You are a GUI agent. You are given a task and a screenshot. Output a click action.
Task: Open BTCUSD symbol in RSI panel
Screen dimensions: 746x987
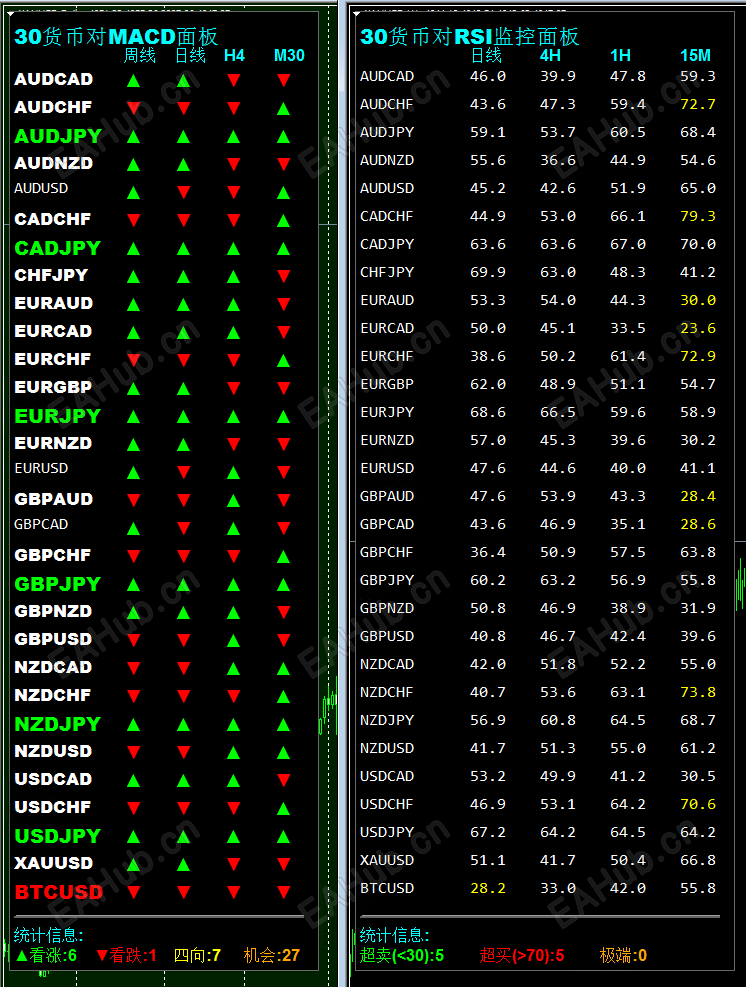click(x=387, y=888)
